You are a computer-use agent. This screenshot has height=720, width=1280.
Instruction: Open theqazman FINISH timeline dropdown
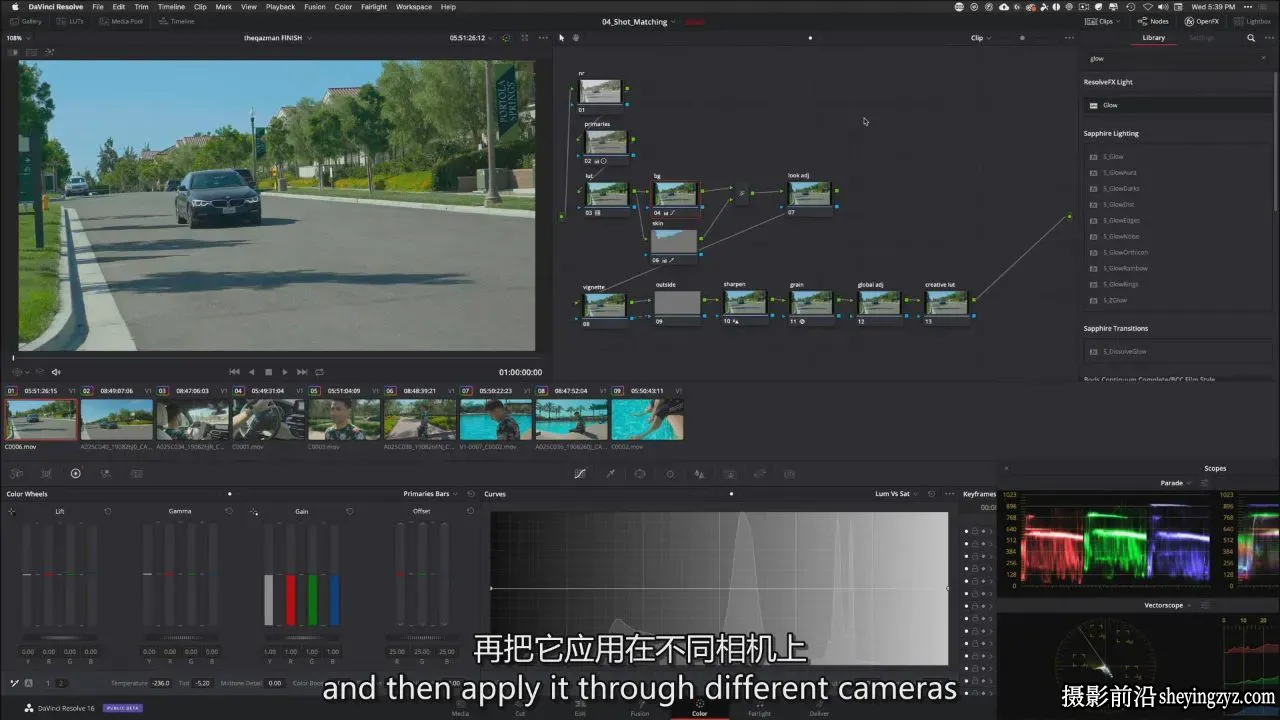tap(278, 38)
